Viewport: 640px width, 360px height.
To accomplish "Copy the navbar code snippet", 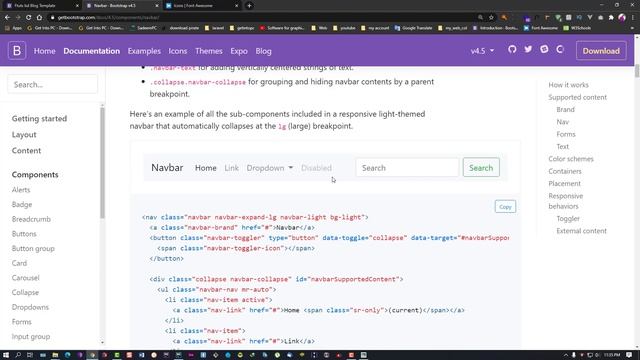I will [x=505, y=207].
